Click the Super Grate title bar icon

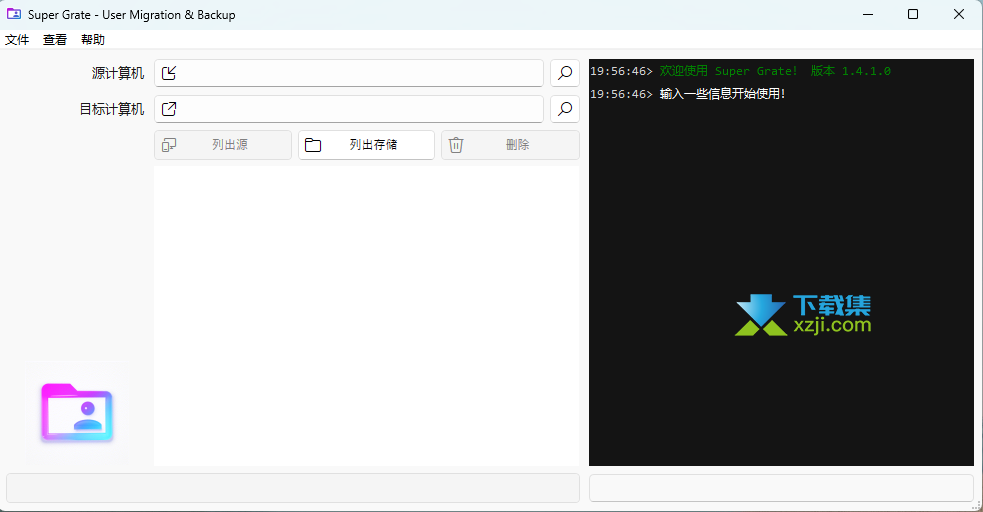14,14
